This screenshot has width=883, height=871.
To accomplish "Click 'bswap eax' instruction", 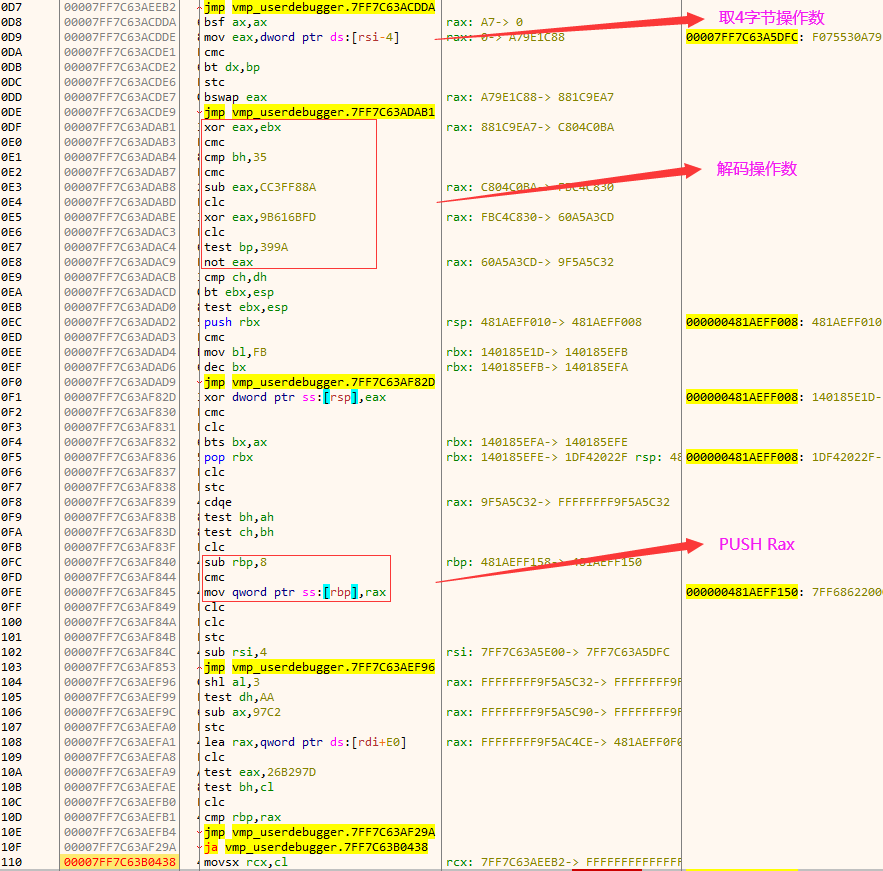I will coord(235,97).
